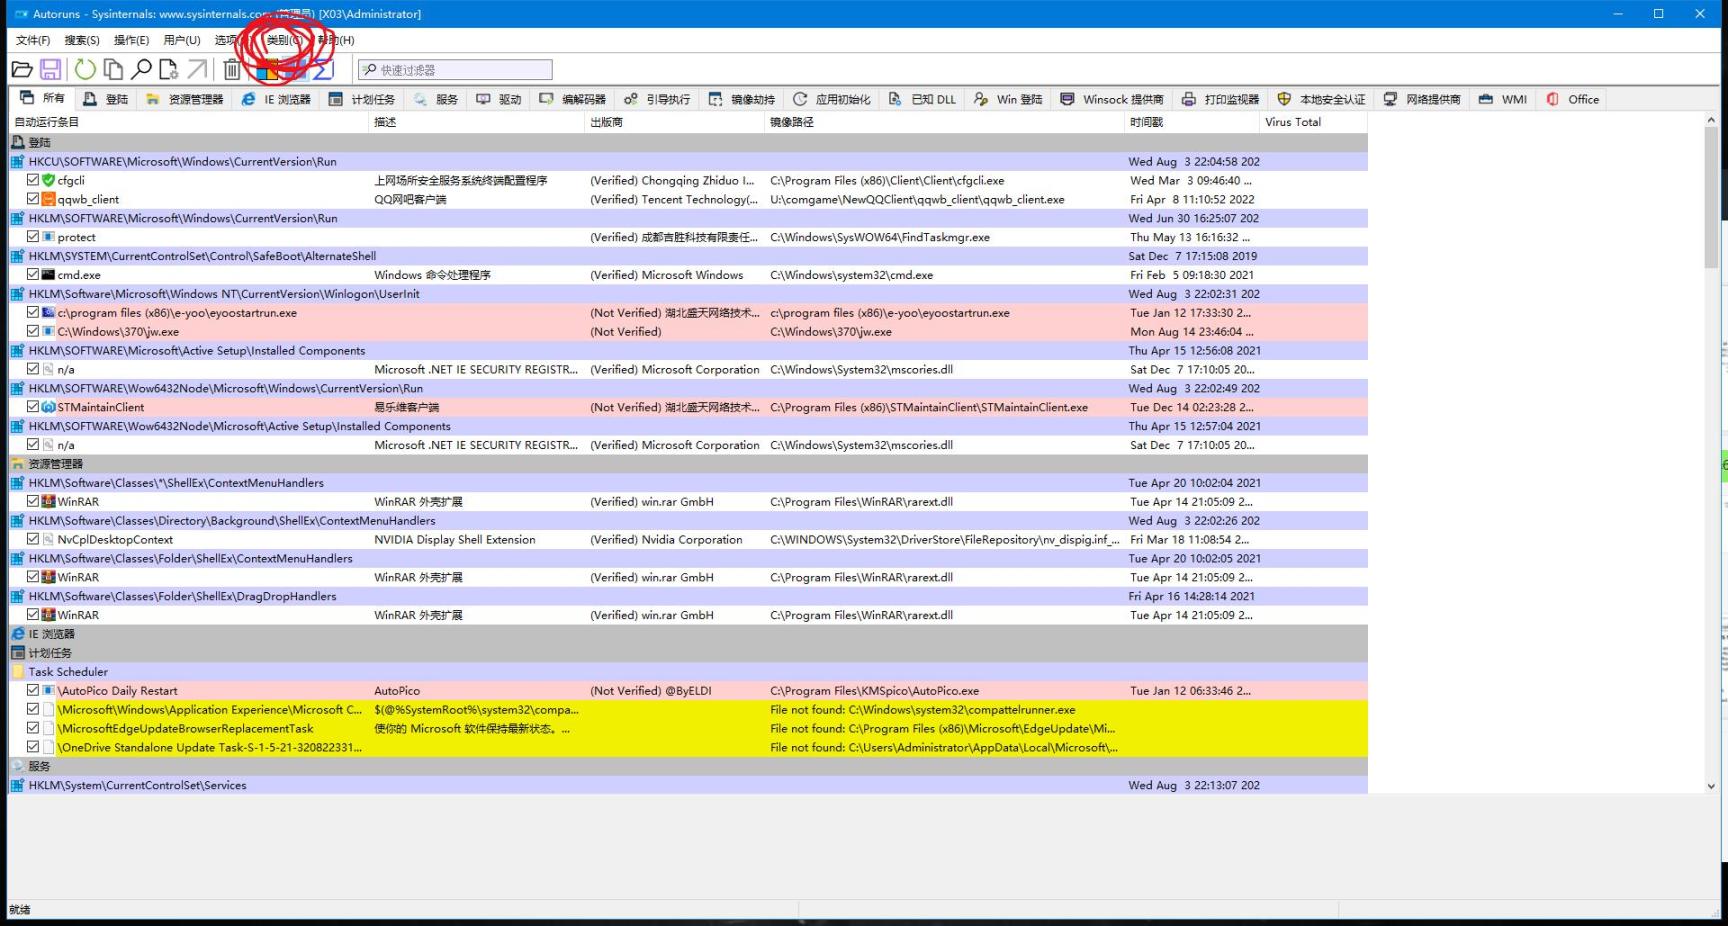Open the Office tab
This screenshot has width=1728, height=926.
[x=1573, y=99]
